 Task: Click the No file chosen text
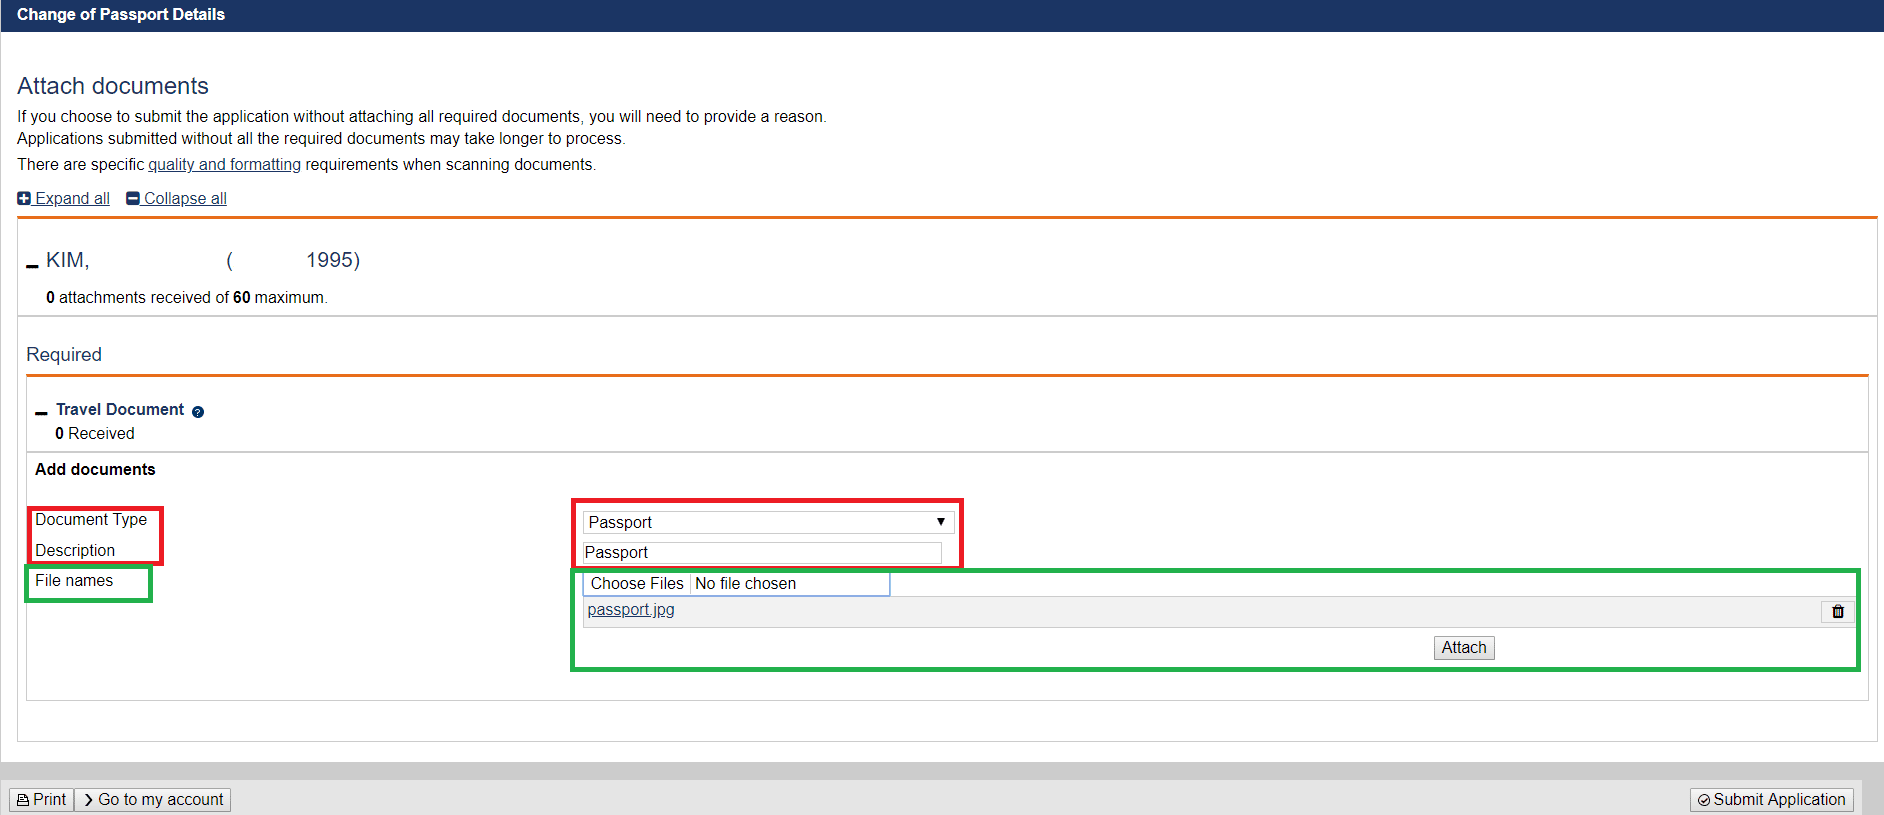click(x=745, y=584)
